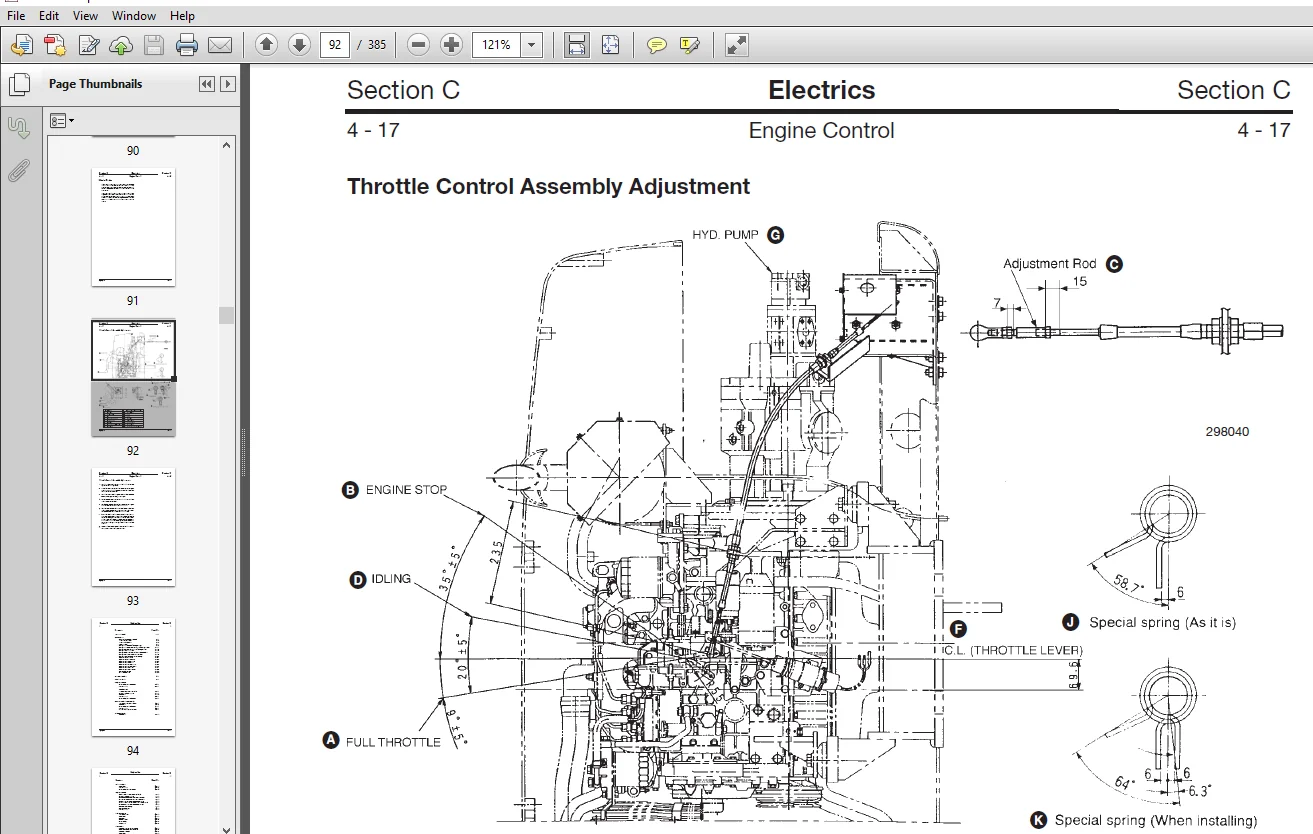Screen dimensions: 1313x834
Task: Select the highlight text tool
Action: click(x=689, y=45)
